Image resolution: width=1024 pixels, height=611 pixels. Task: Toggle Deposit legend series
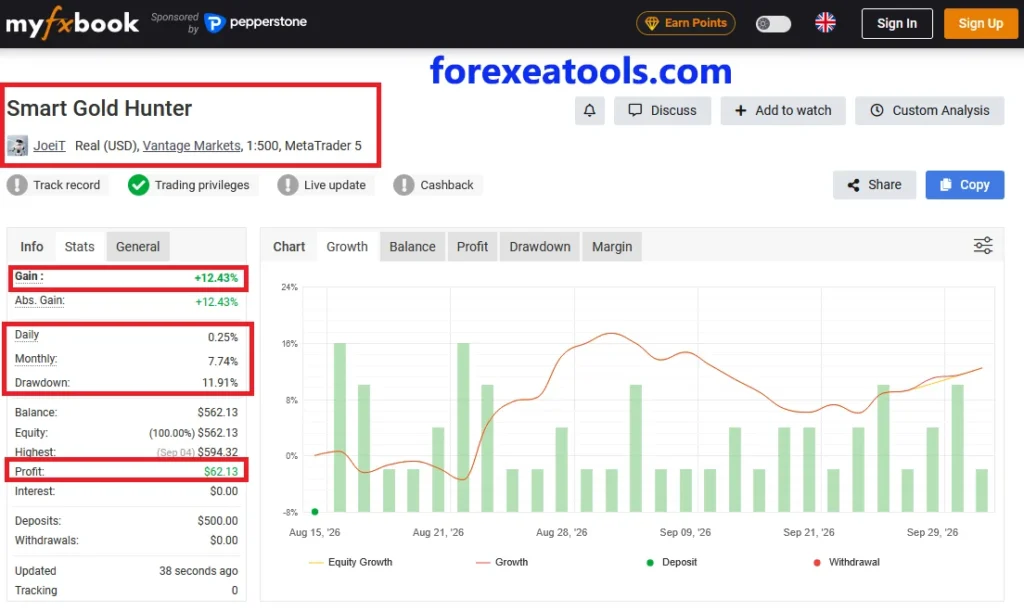coord(671,562)
